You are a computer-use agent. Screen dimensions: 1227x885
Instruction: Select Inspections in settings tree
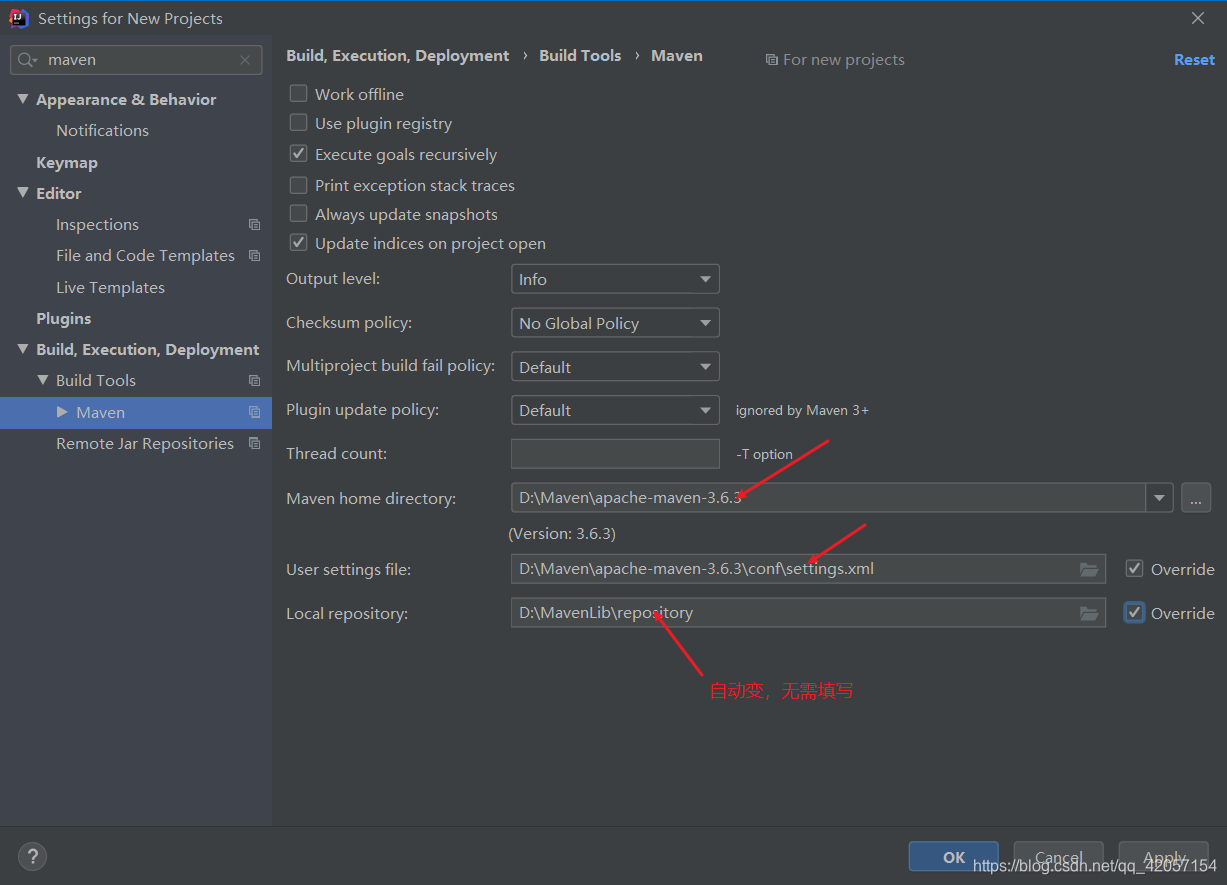[97, 224]
